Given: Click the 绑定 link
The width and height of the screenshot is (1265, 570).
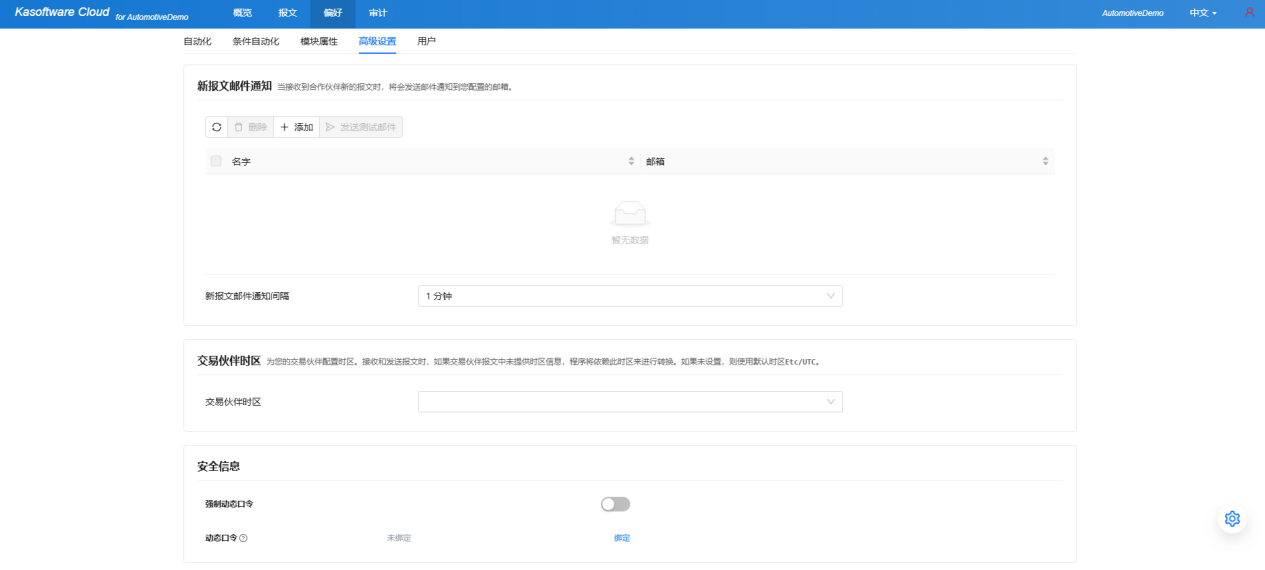Looking at the screenshot, I should point(622,538).
